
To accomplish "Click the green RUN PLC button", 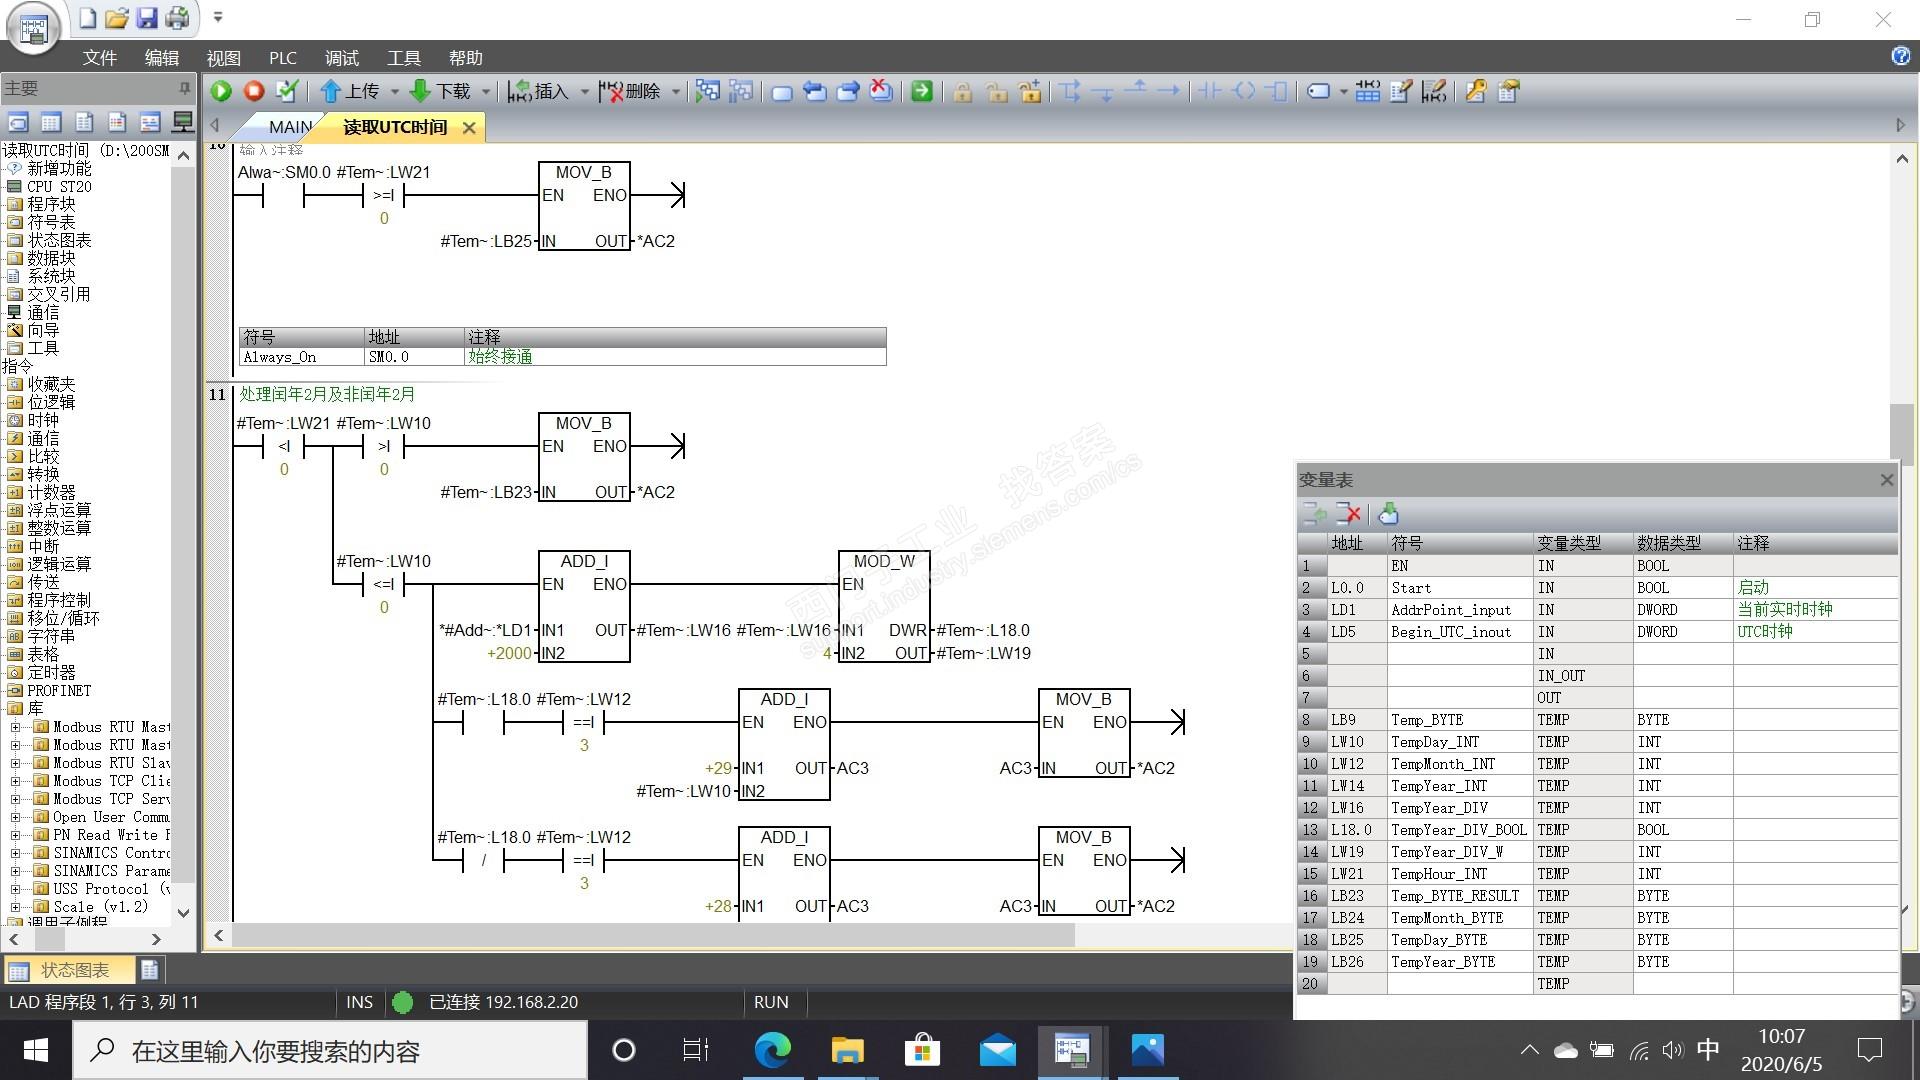I will [x=221, y=91].
